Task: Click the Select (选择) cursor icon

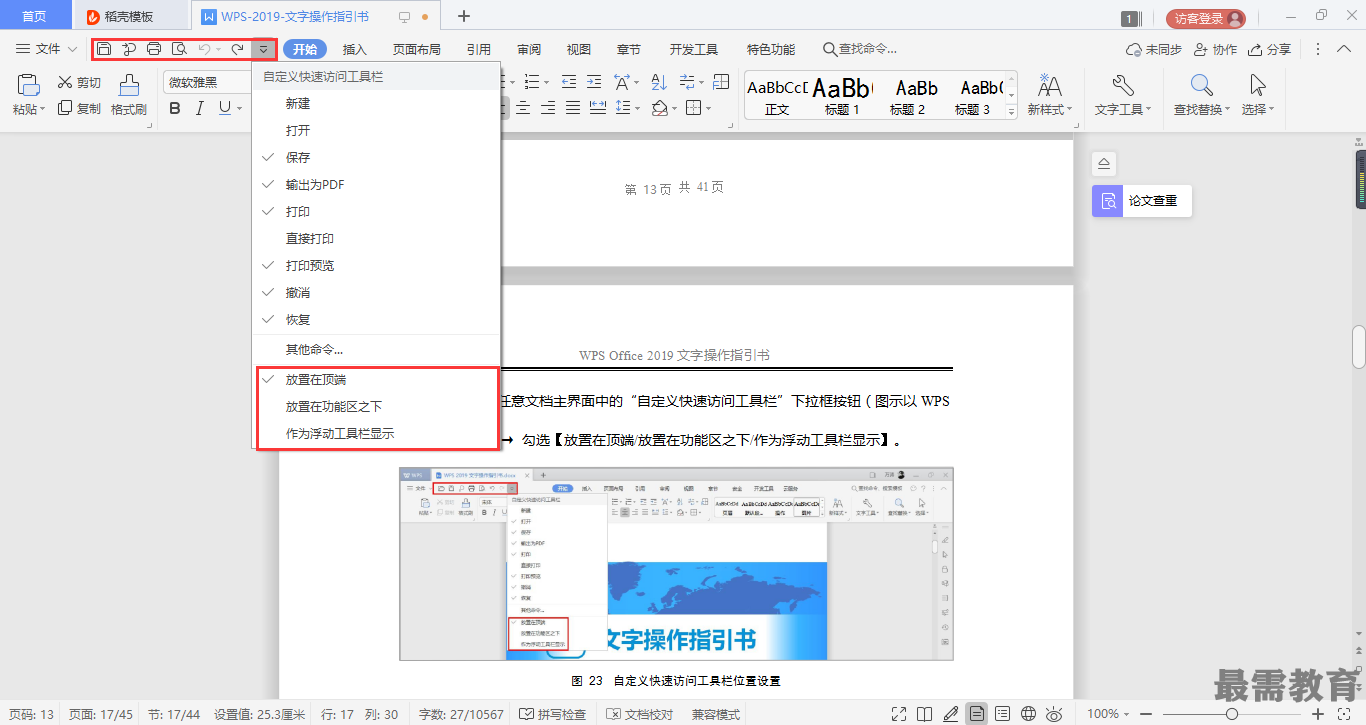Action: coord(1258,85)
